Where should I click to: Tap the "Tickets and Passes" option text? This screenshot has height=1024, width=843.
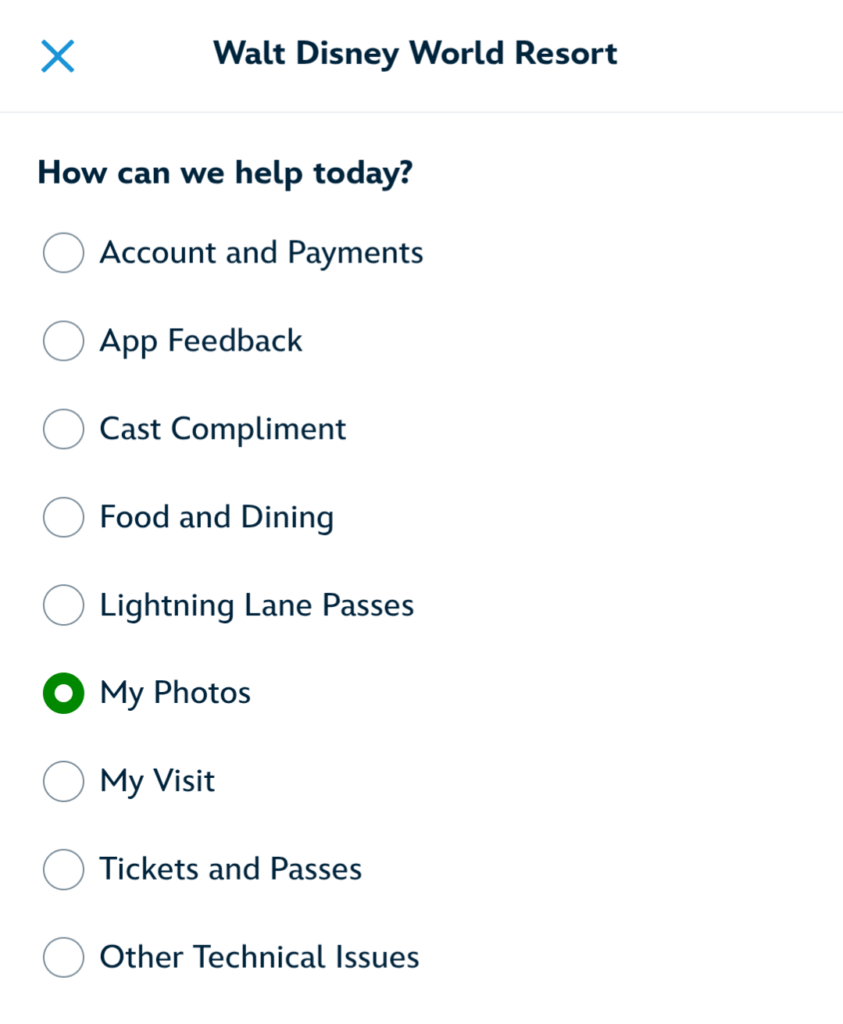231,869
